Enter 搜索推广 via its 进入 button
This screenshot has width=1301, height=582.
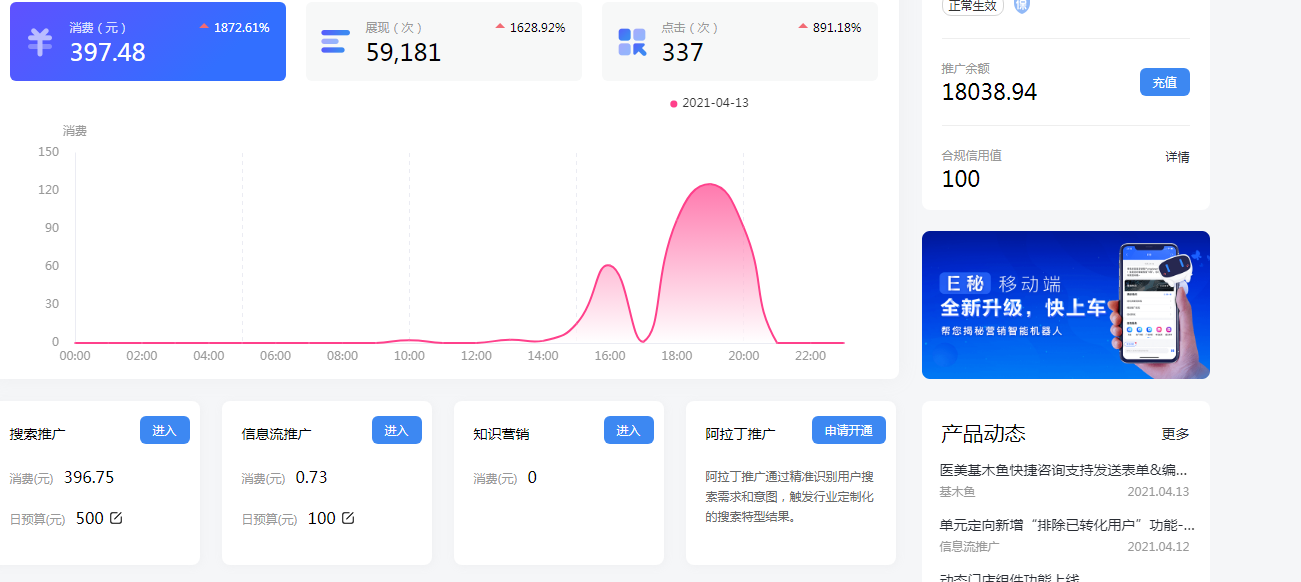tap(165, 430)
